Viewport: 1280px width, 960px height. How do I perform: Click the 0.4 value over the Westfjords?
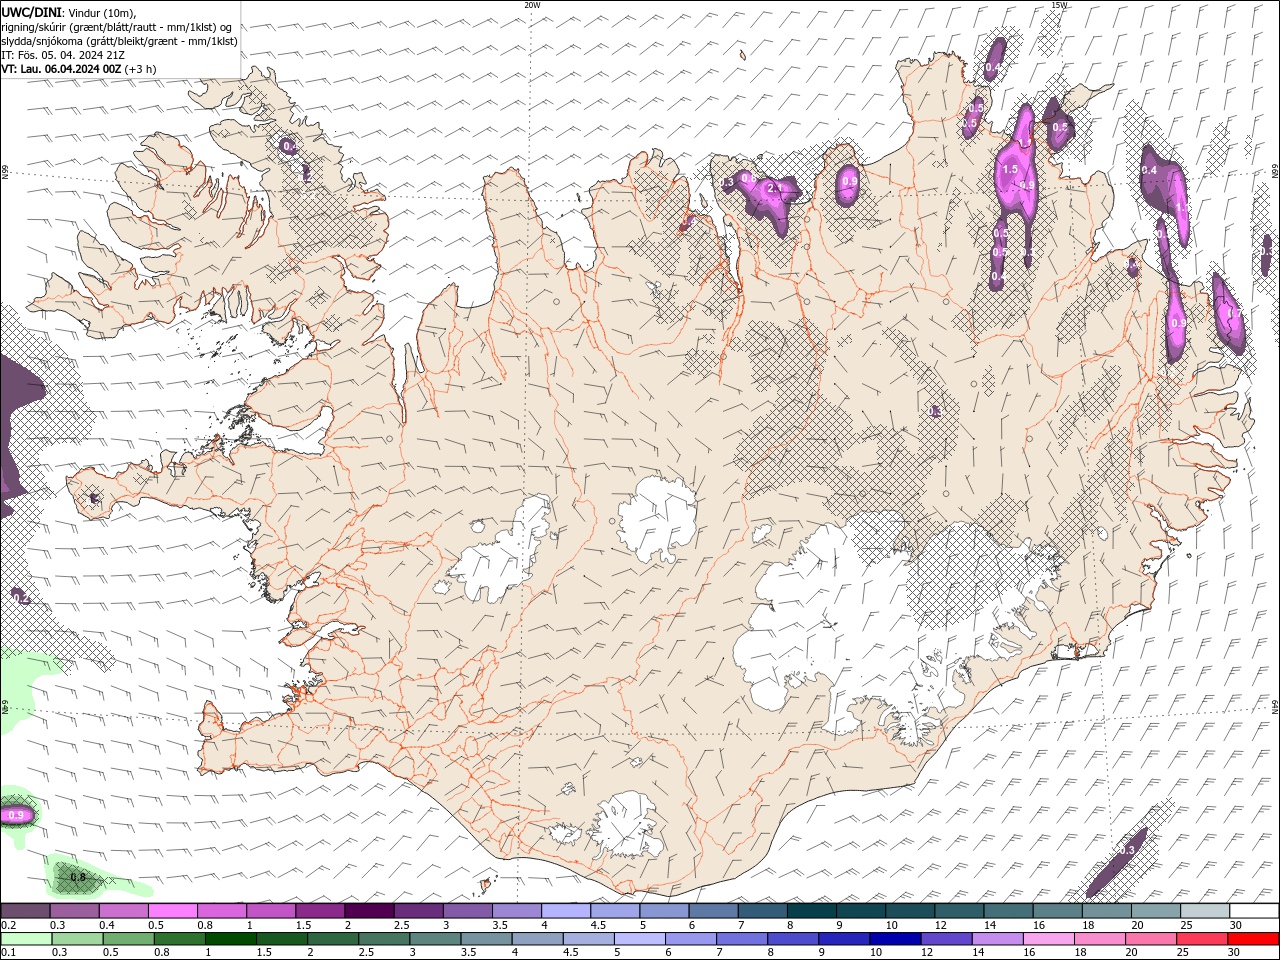[x=289, y=146]
